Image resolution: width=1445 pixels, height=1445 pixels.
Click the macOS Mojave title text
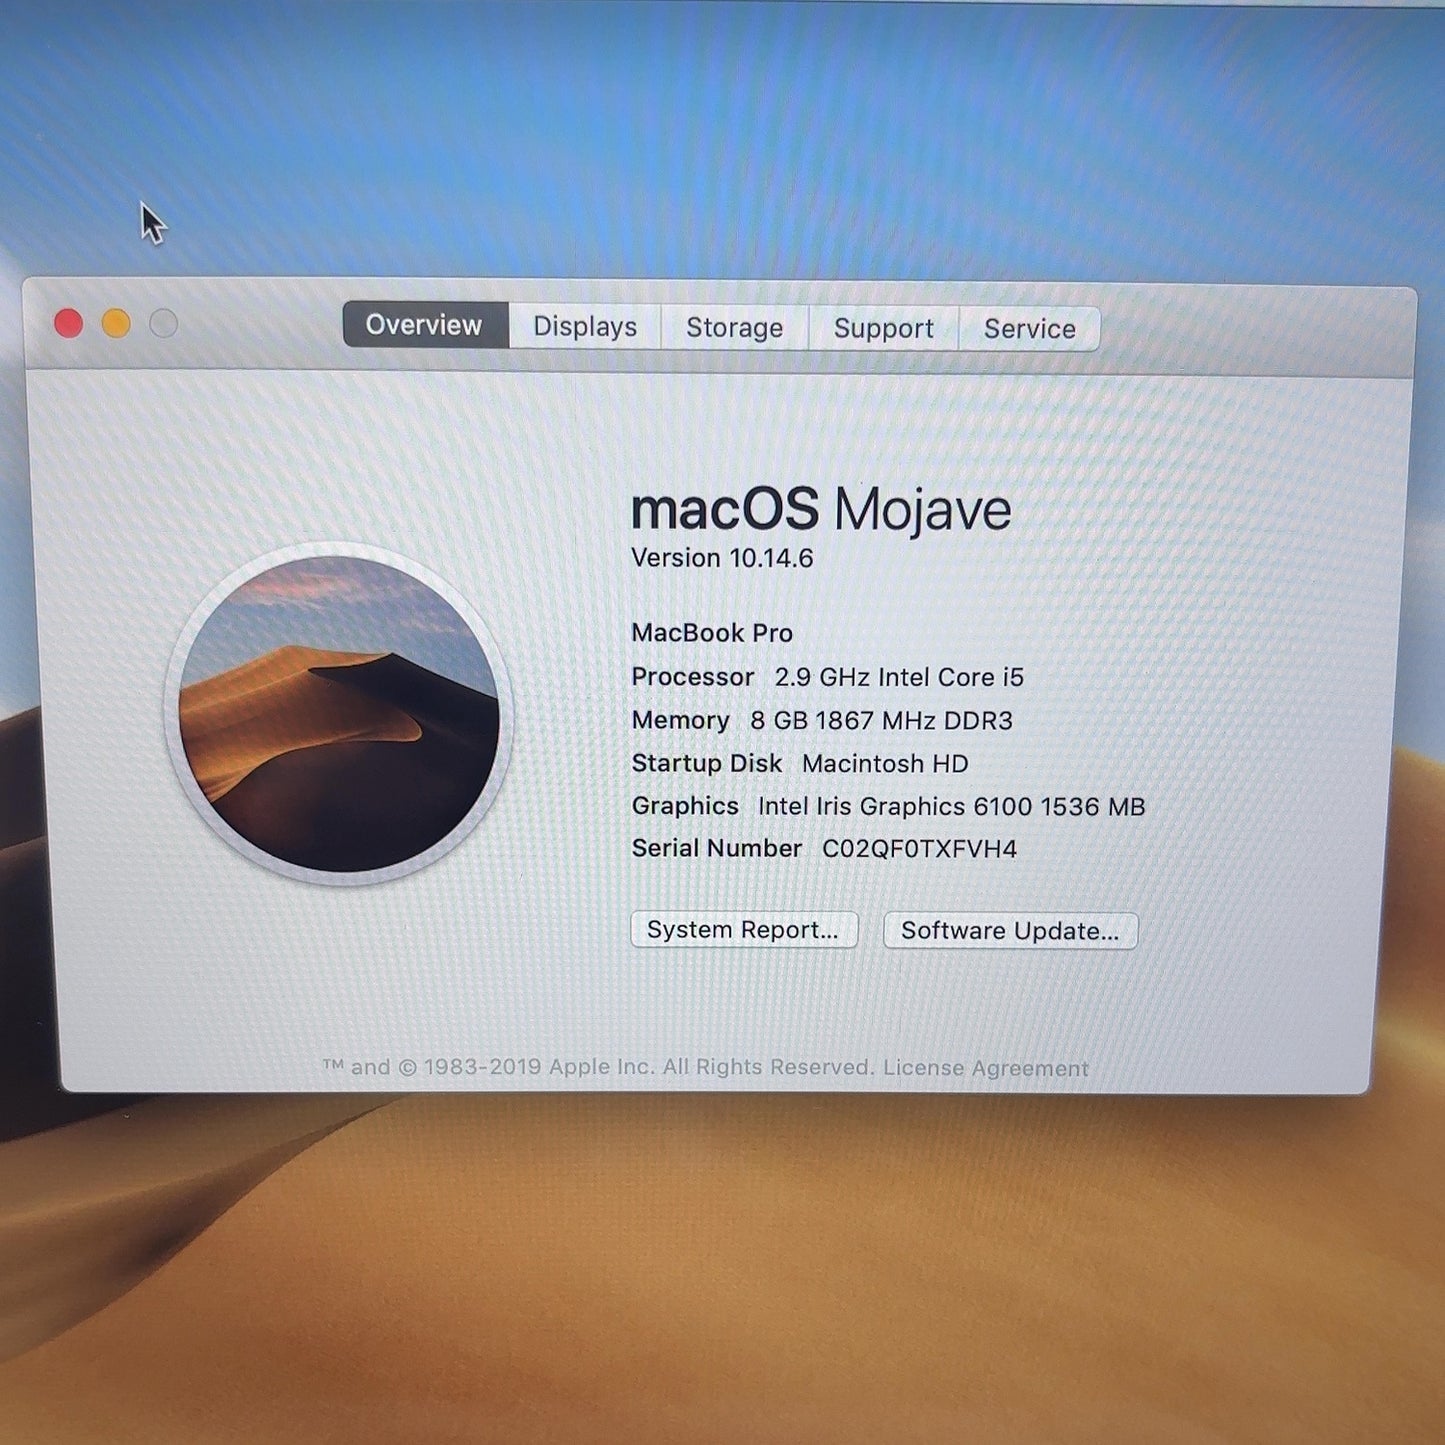coord(821,509)
